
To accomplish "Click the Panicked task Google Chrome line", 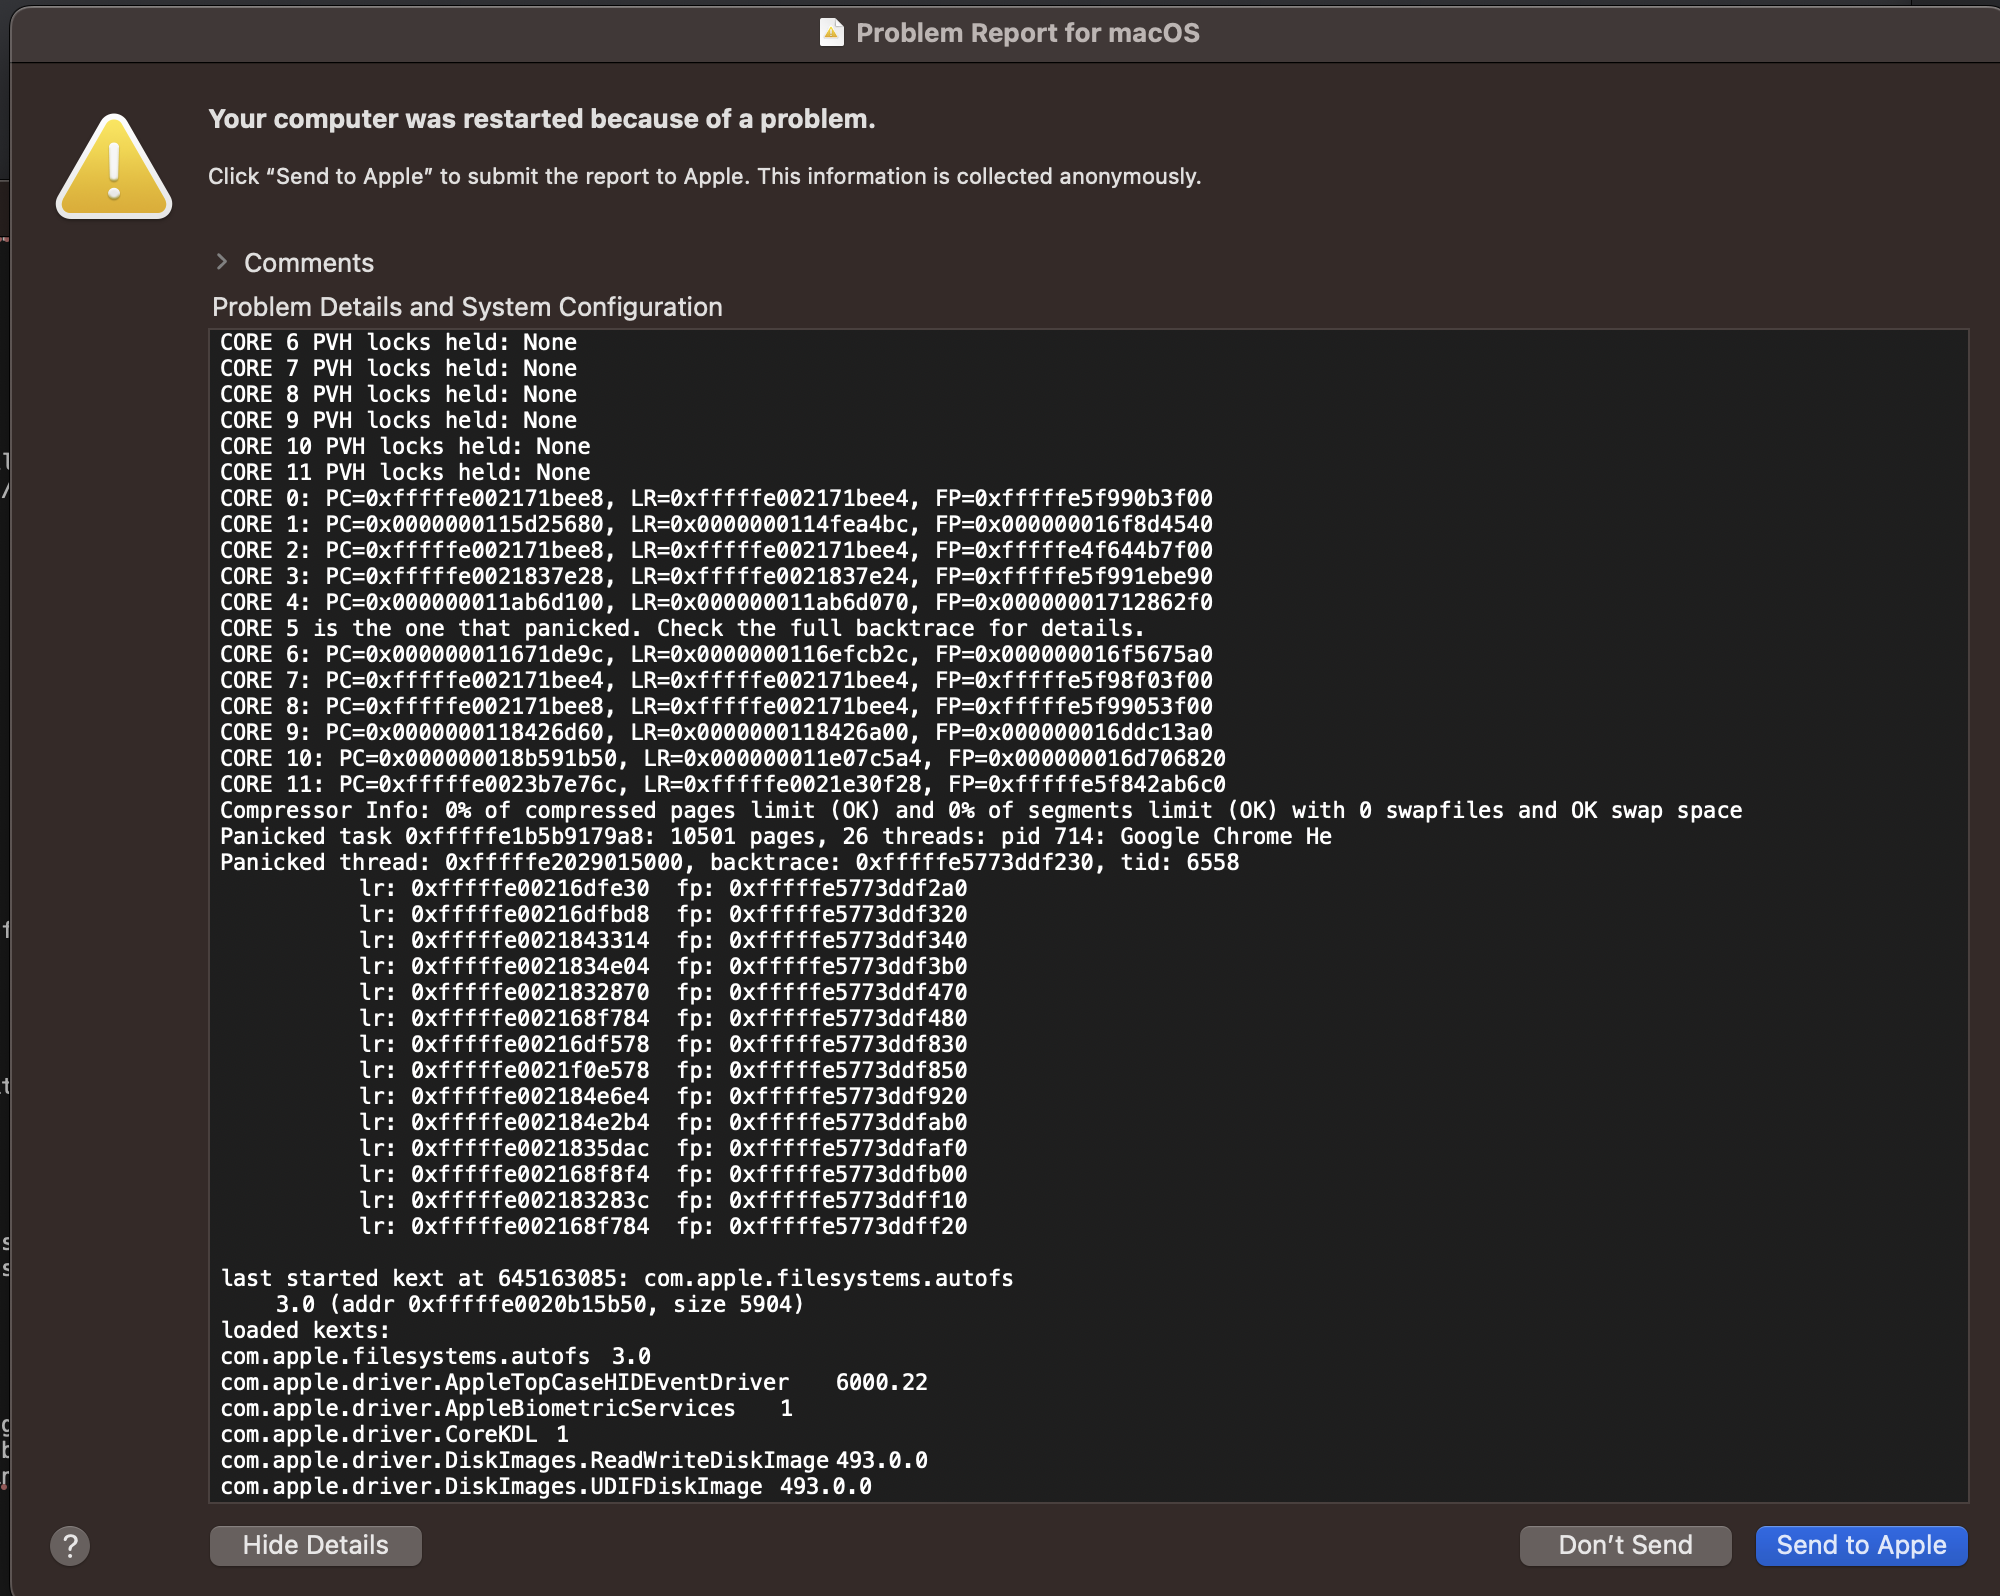I will coord(775,836).
